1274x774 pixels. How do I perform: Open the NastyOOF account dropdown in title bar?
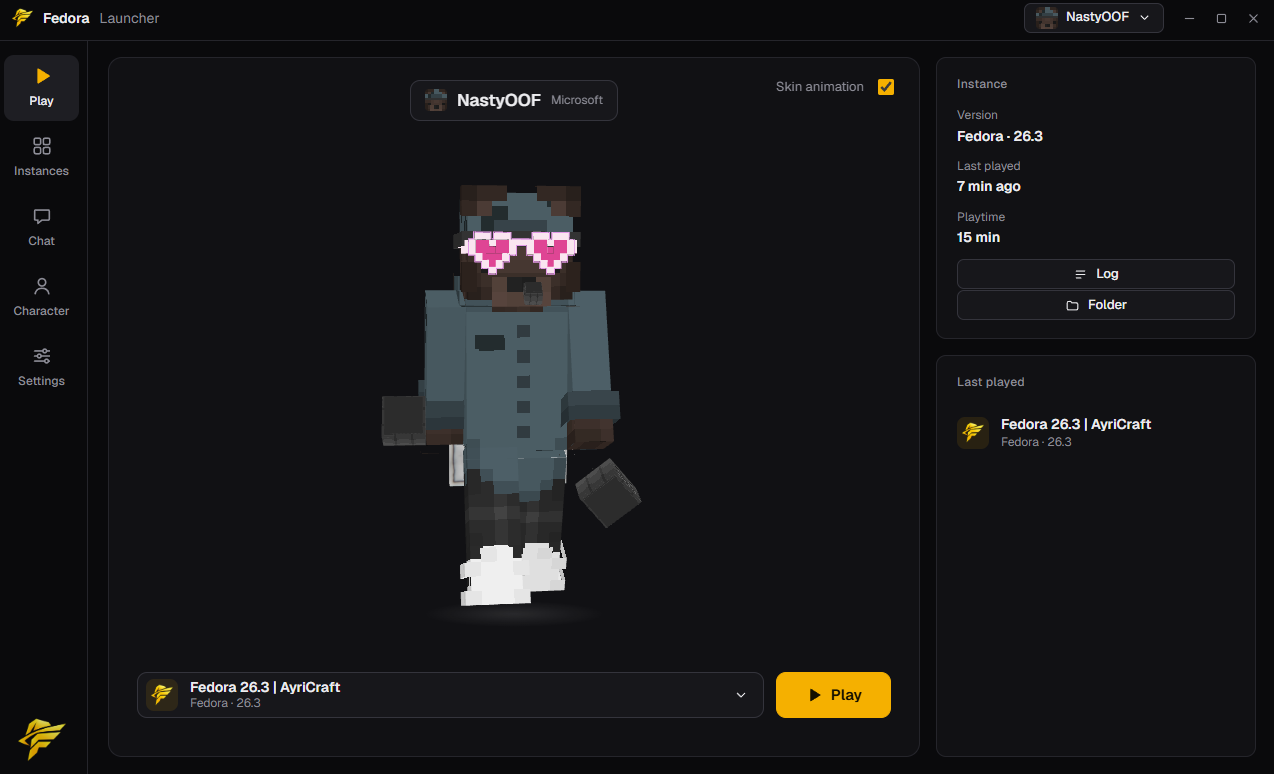click(x=1093, y=18)
